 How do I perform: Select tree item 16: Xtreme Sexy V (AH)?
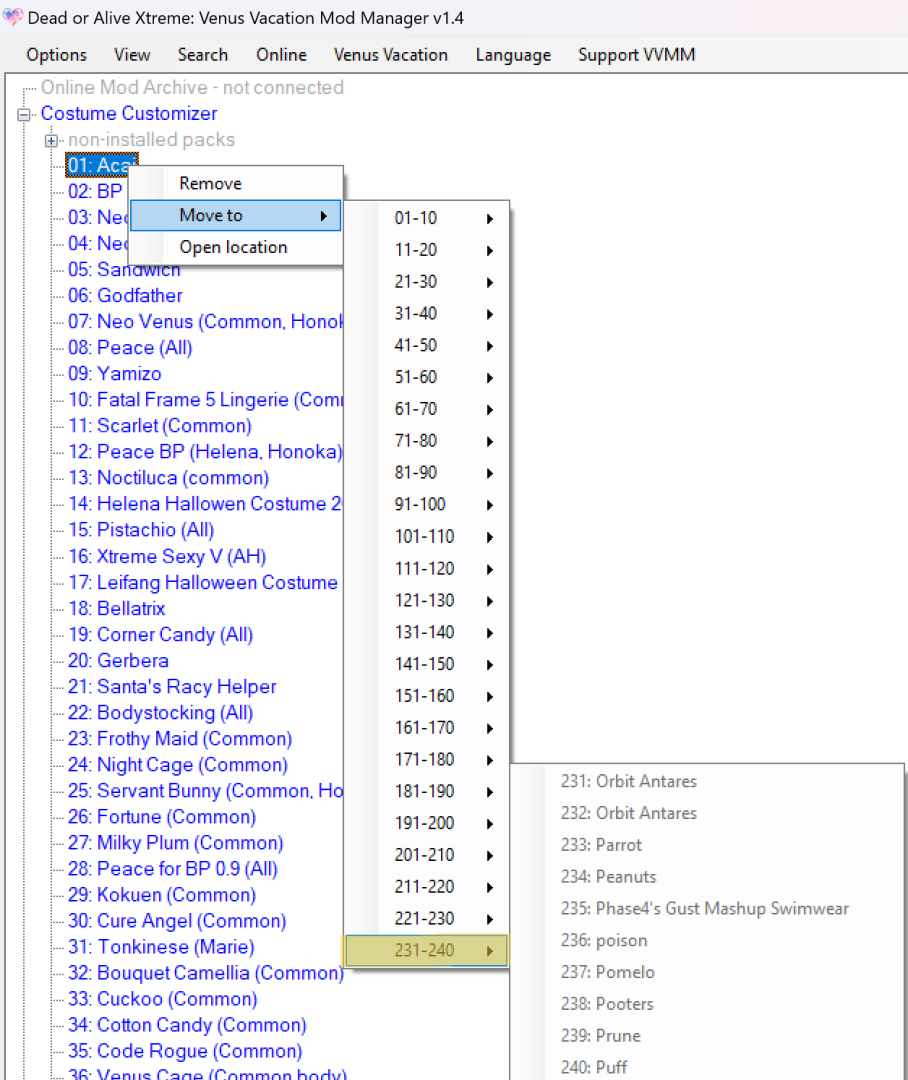pyautogui.click(x=167, y=557)
